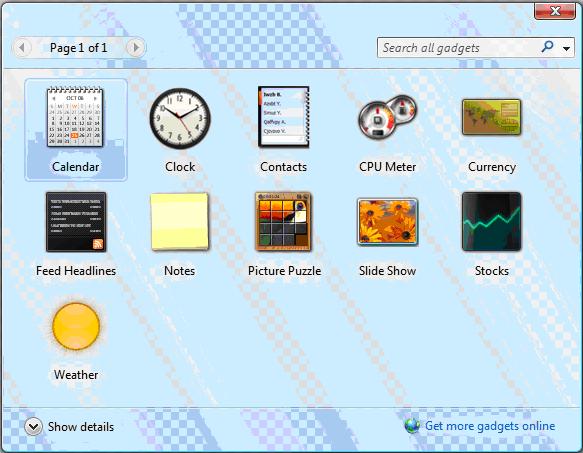The height and width of the screenshot is (453, 583).
Task: Open the Contacts gadget icon
Action: [284, 117]
